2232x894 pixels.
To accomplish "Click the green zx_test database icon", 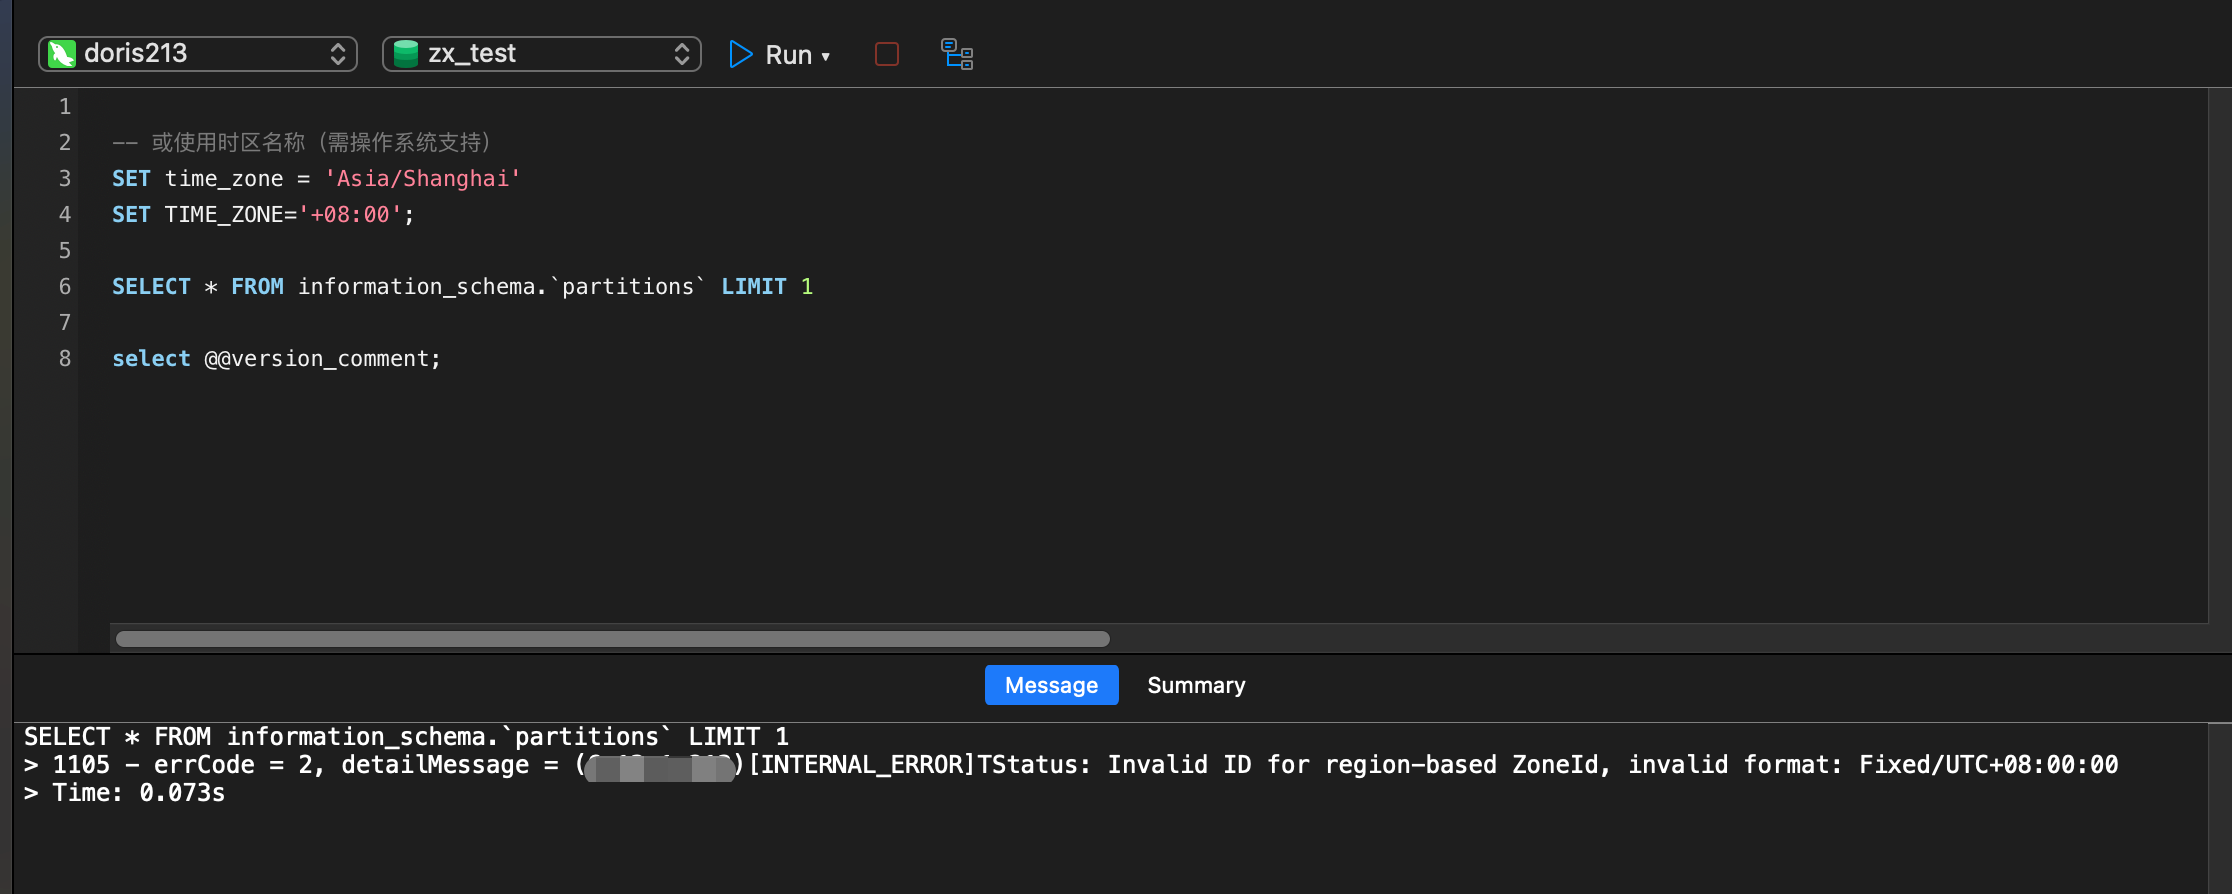I will point(405,54).
